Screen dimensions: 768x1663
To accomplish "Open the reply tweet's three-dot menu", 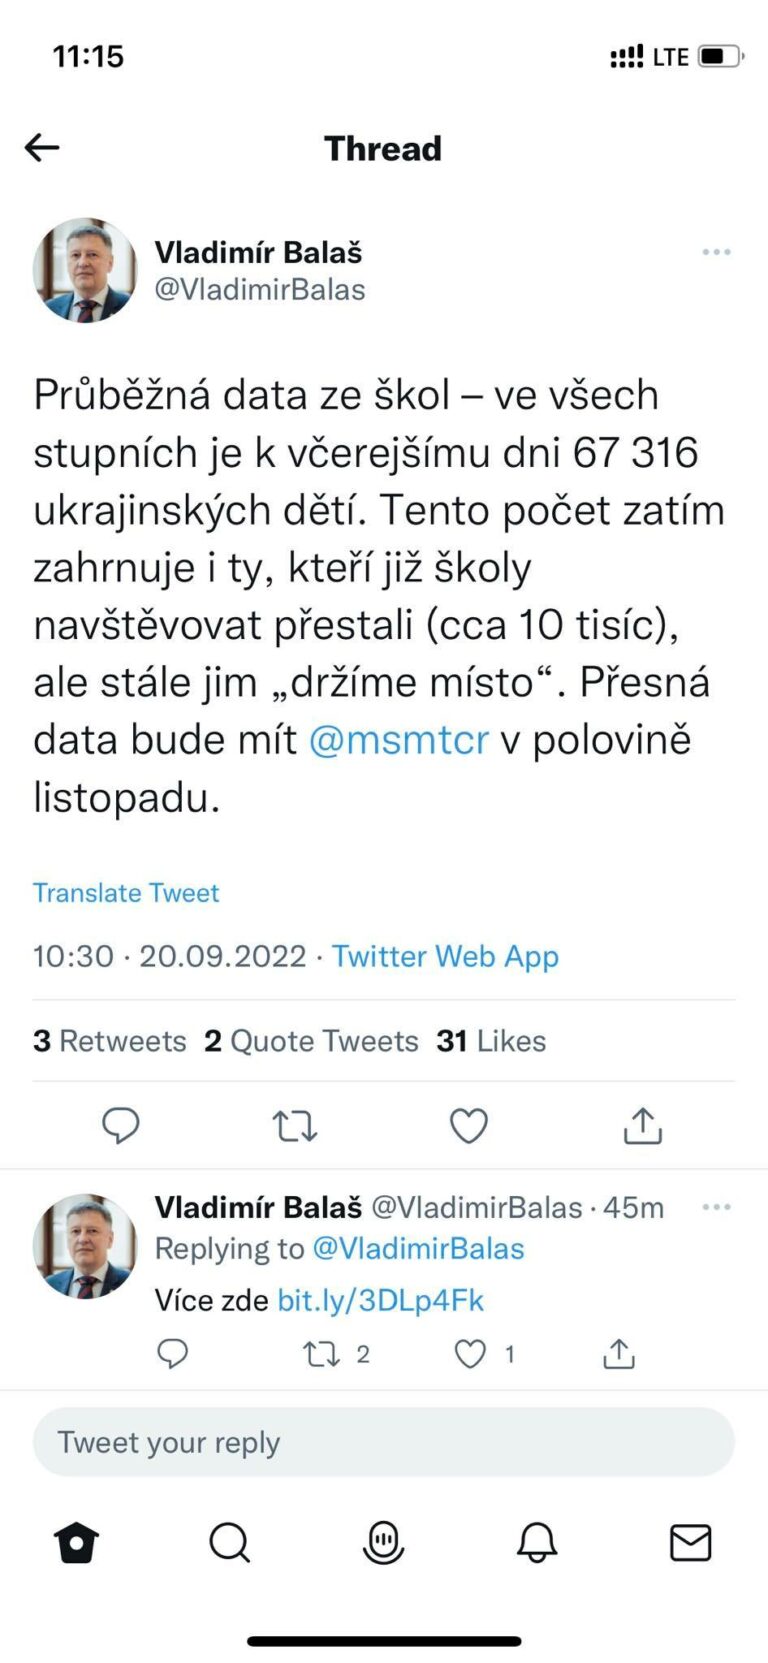I will coord(716,1207).
